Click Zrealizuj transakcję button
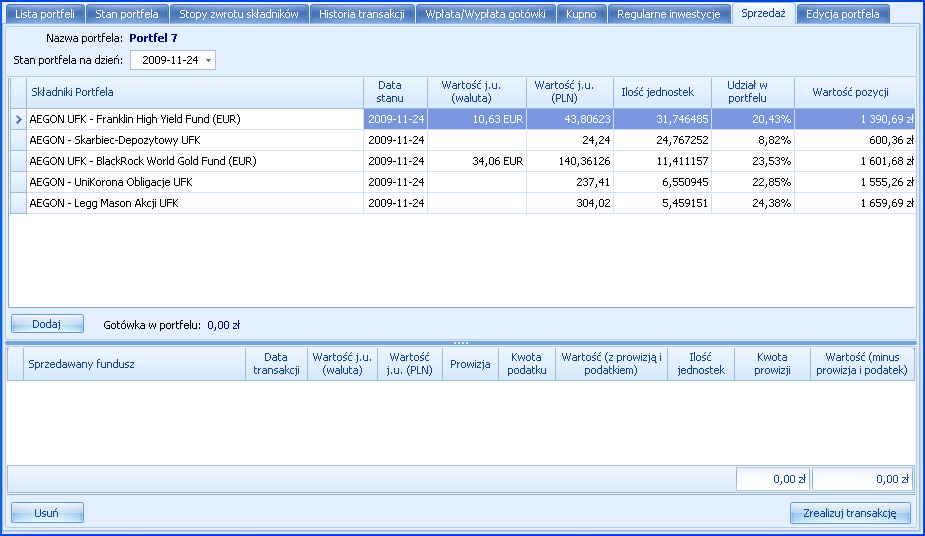 (850, 512)
